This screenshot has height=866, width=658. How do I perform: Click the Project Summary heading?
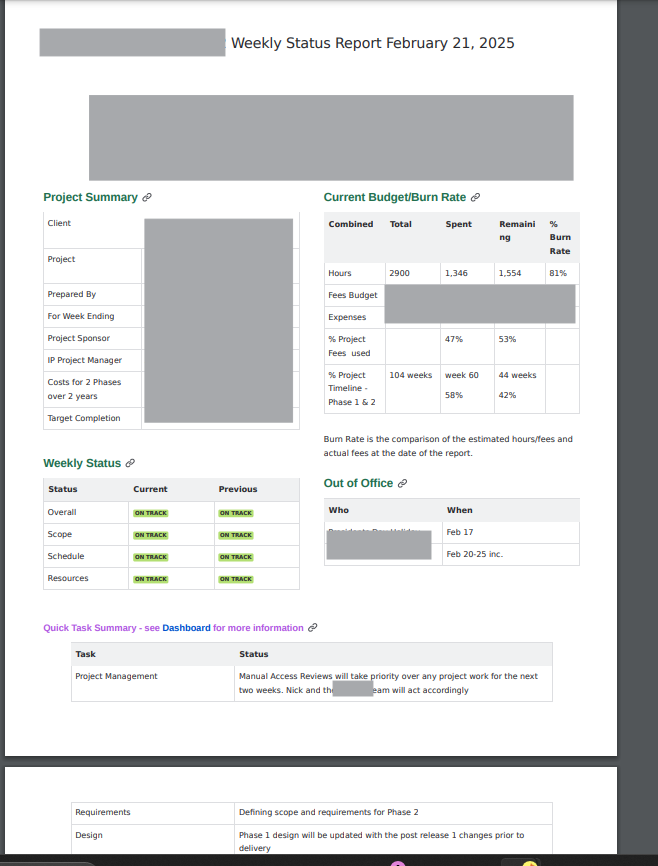91,197
